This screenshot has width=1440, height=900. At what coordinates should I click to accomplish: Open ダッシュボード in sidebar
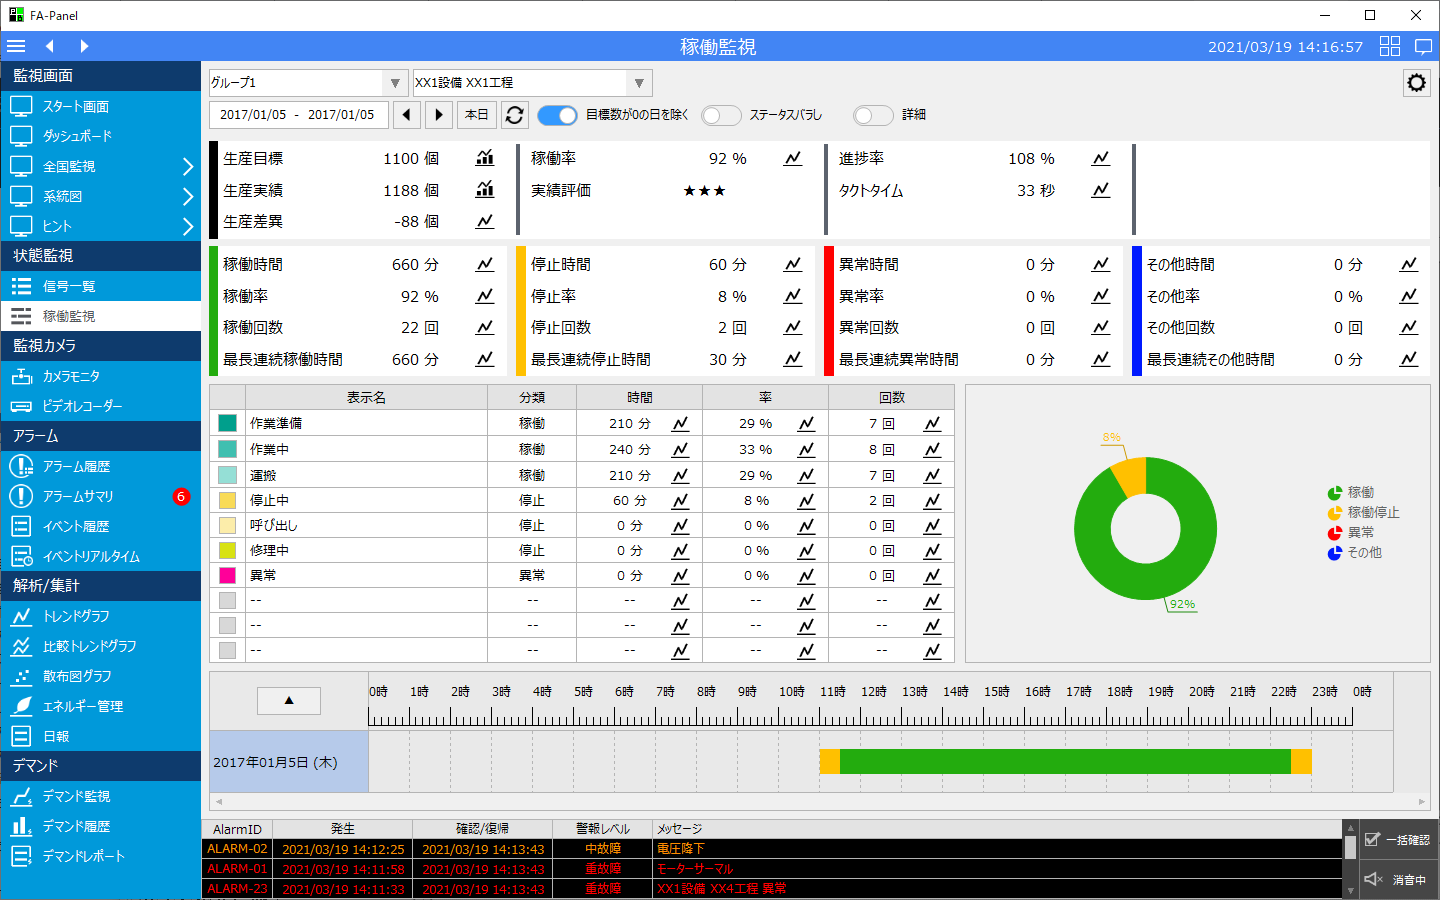(100, 136)
